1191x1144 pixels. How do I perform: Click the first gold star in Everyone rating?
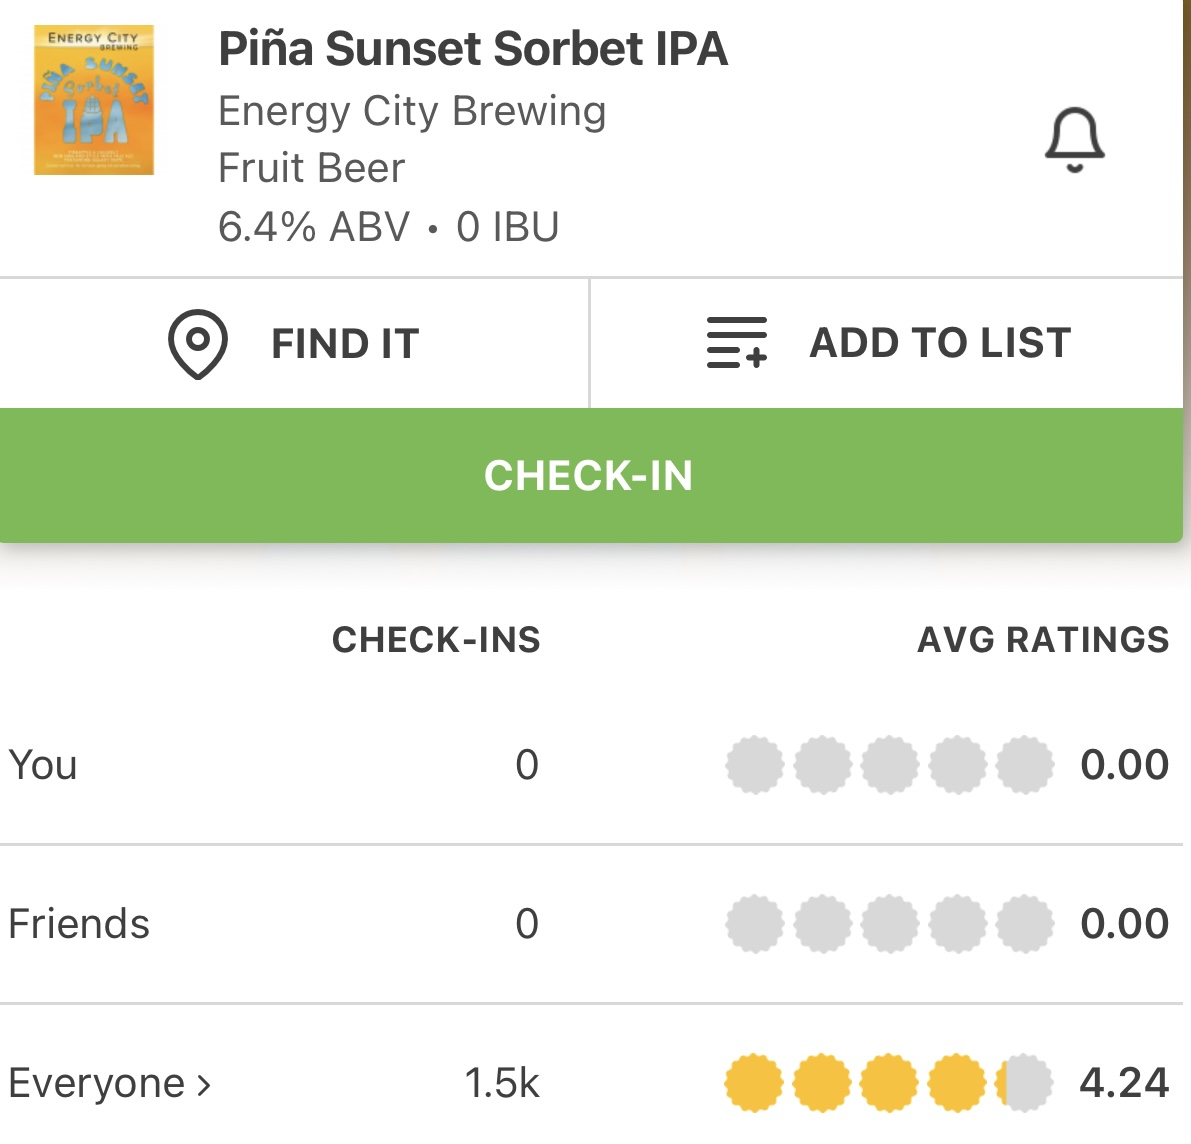pyautogui.click(x=754, y=1083)
